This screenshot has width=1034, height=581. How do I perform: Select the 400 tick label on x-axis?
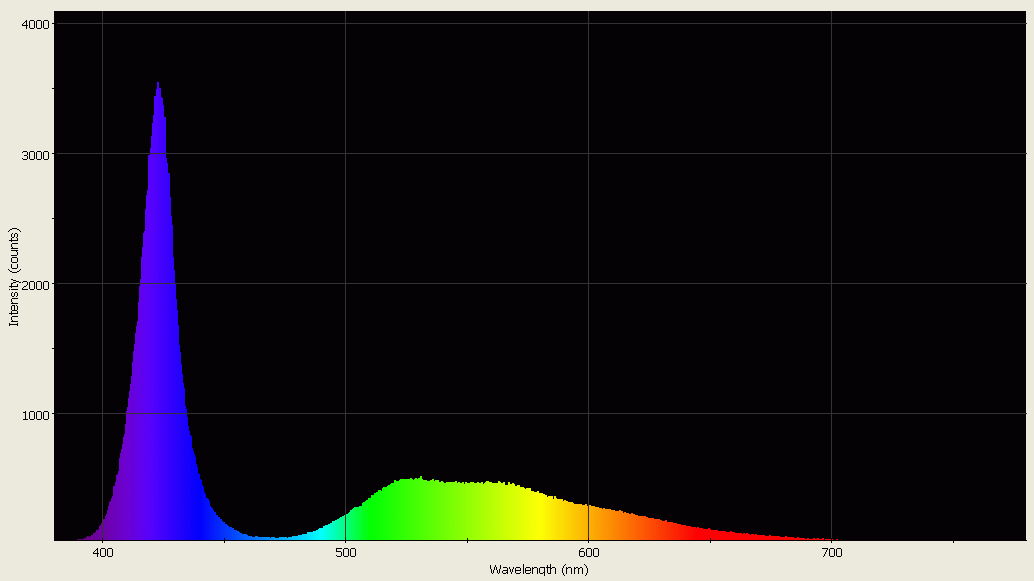[x=103, y=551]
